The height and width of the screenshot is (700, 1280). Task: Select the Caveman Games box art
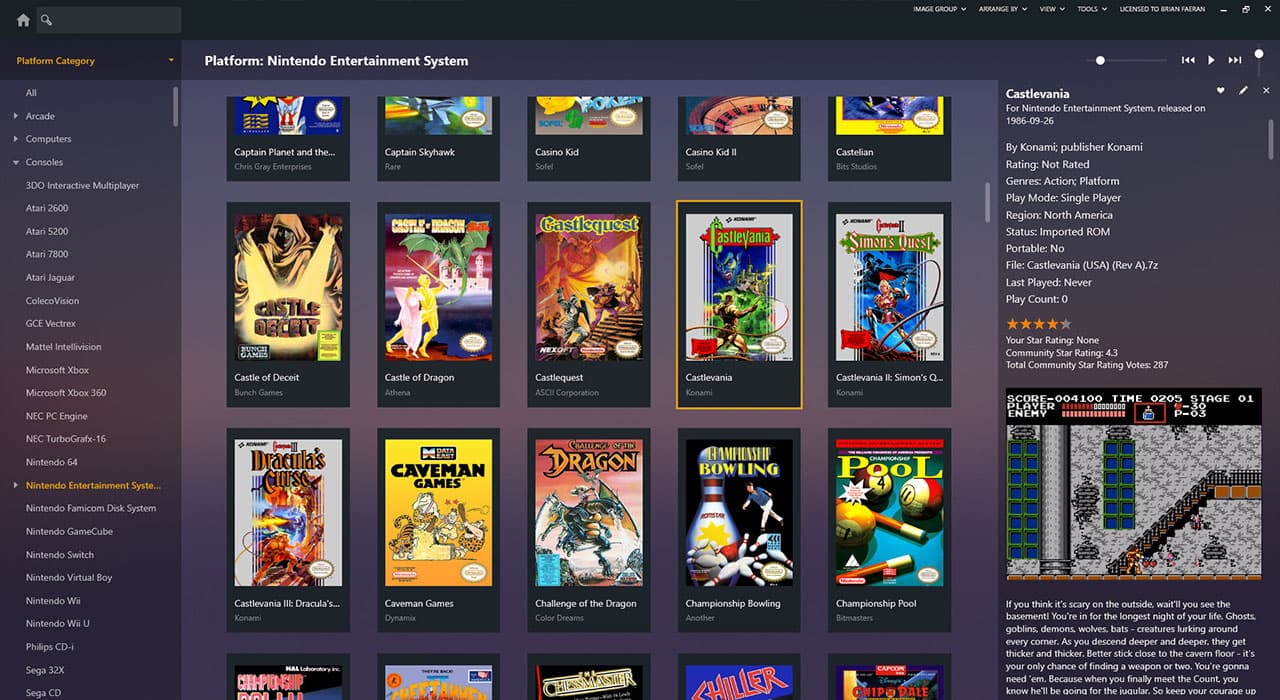click(x=438, y=512)
